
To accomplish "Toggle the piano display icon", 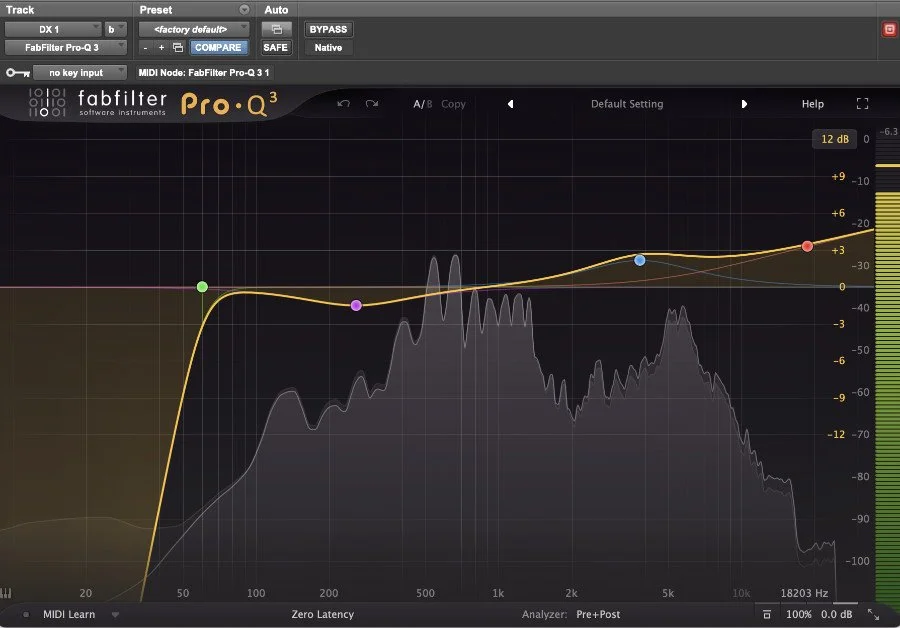I will [6, 593].
